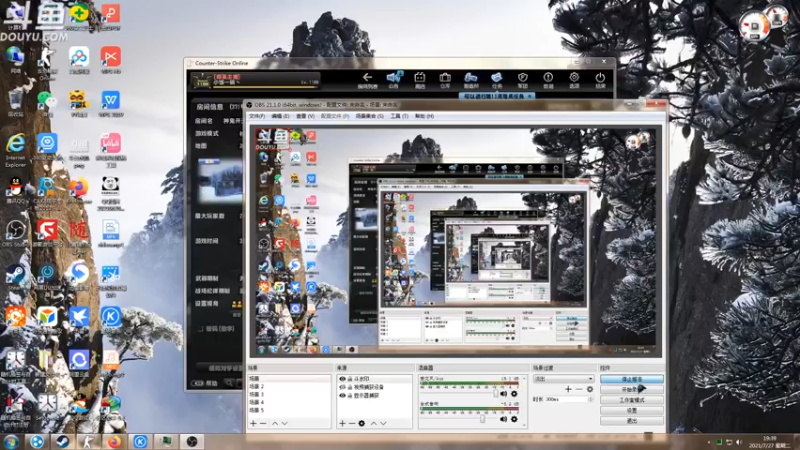Open the crafting workshop icon in Counter-Strike Online
The image size is (800, 450).
click(470, 78)
